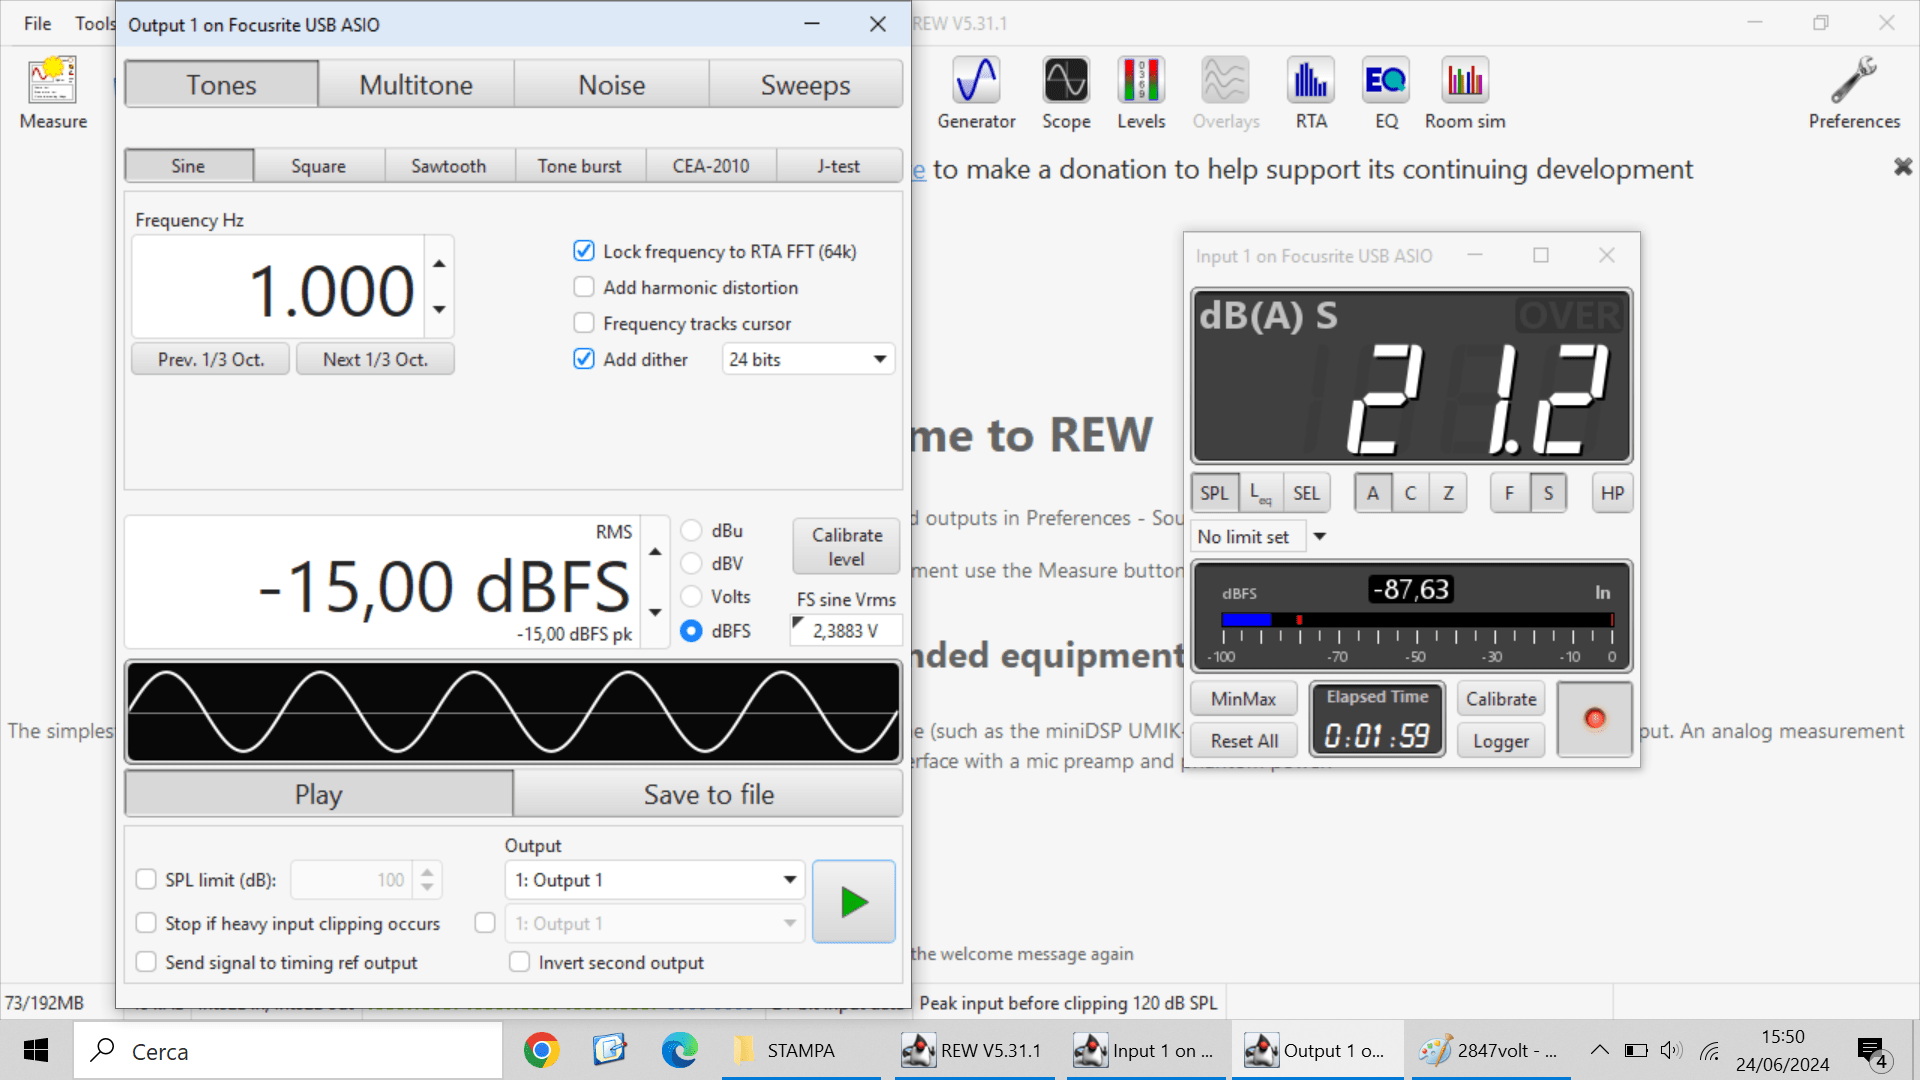This screenshot has height=1080, width=1920.
Task: Open the Overlays icon
Action: tap(1225, 94)
